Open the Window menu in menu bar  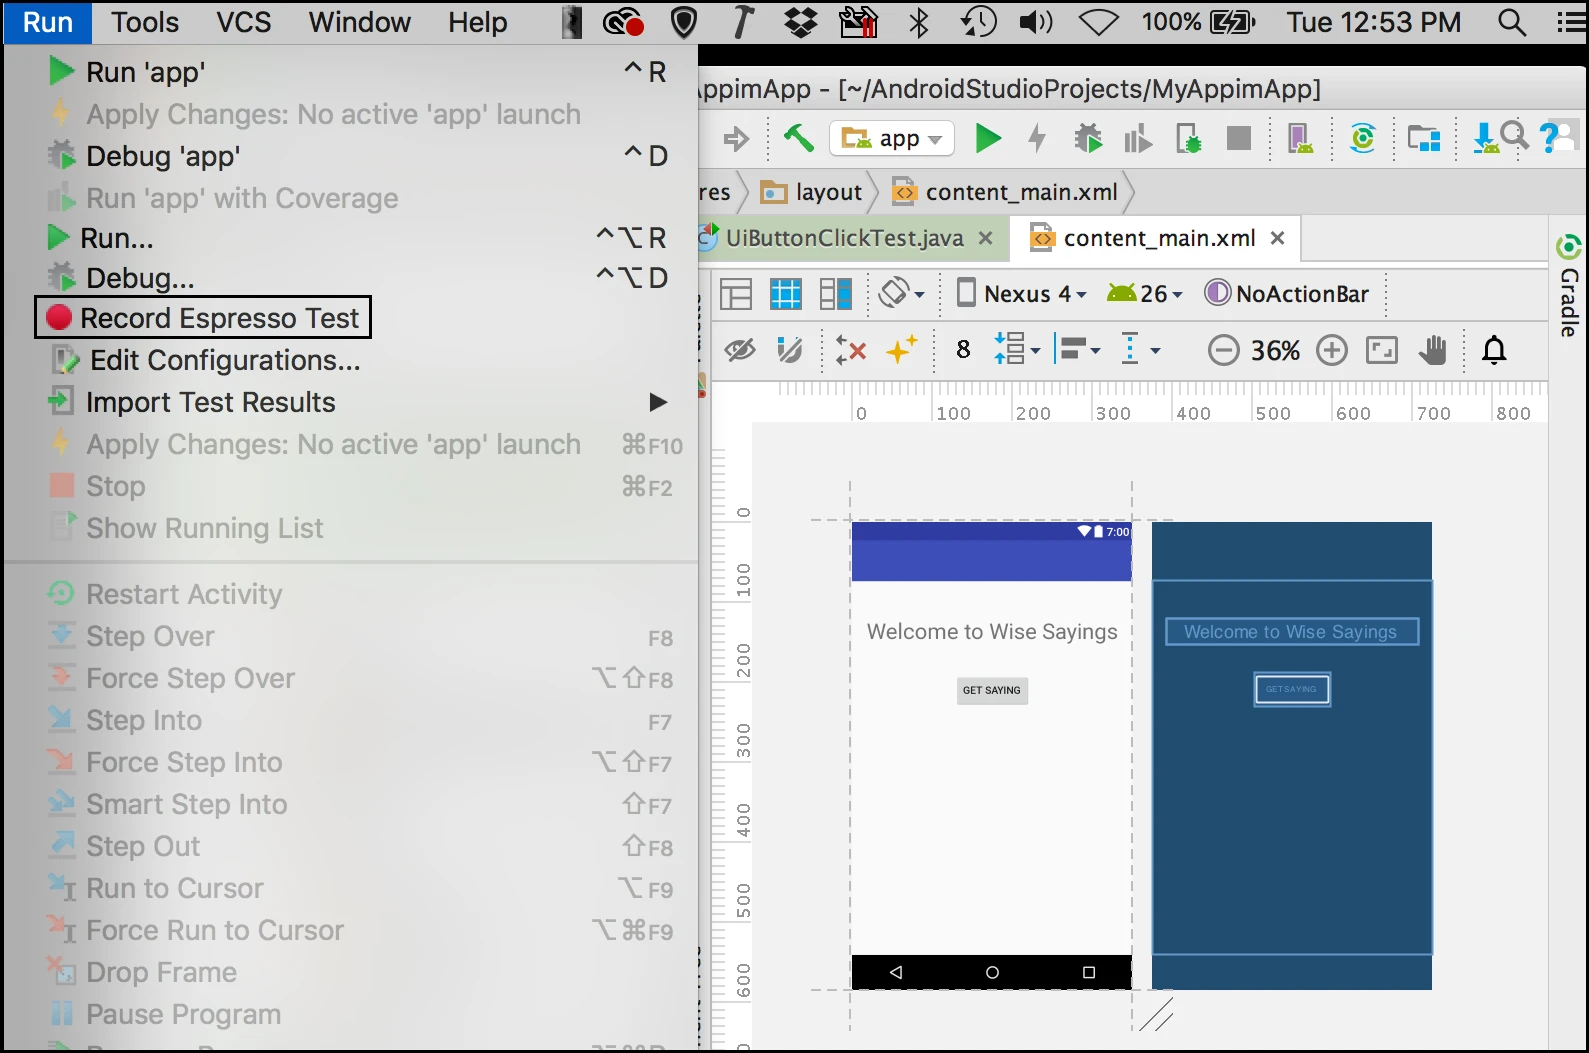359,22
